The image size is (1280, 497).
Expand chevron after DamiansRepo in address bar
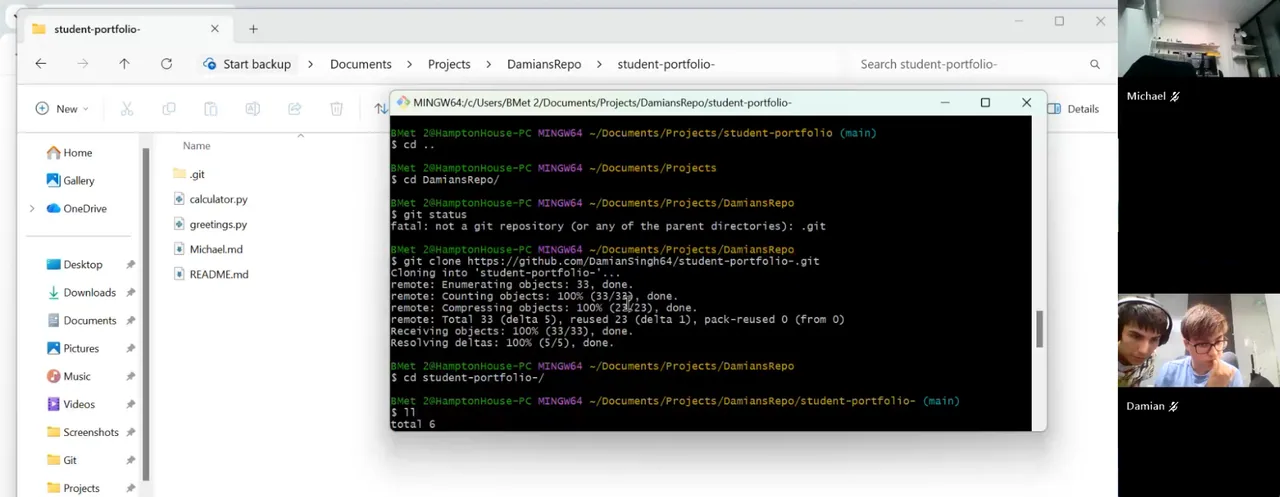point(599,64)
